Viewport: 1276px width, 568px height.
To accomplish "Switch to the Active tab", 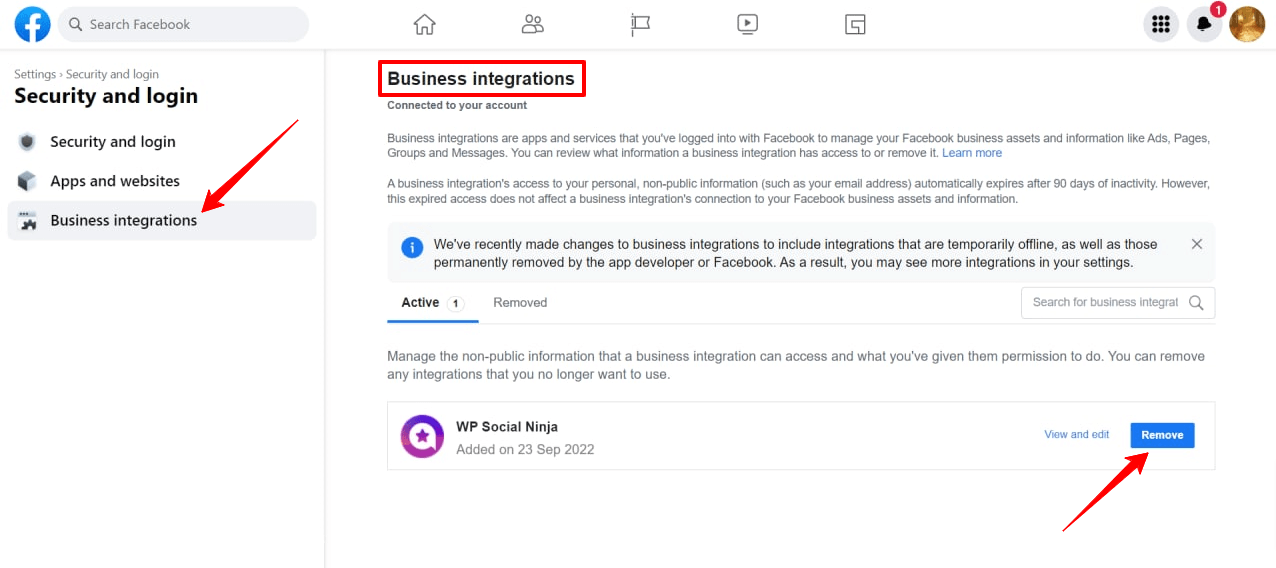I will 421,303.
